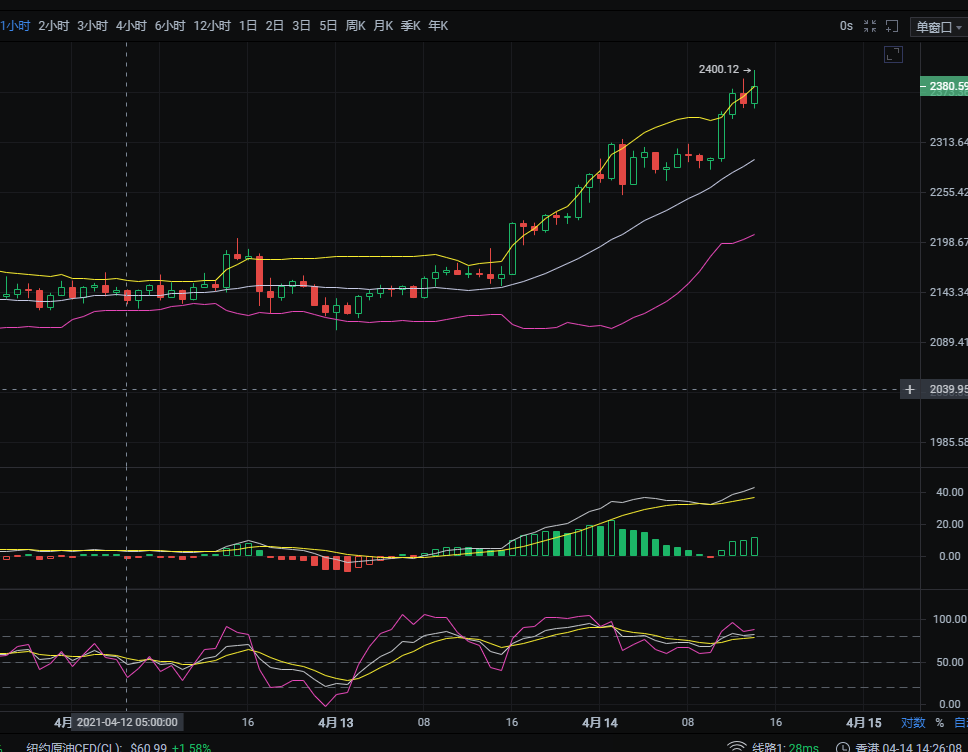This screenshot has width=968, height=752.
Task: Choose the 1日 daily interval
Action: pos(248,26)
